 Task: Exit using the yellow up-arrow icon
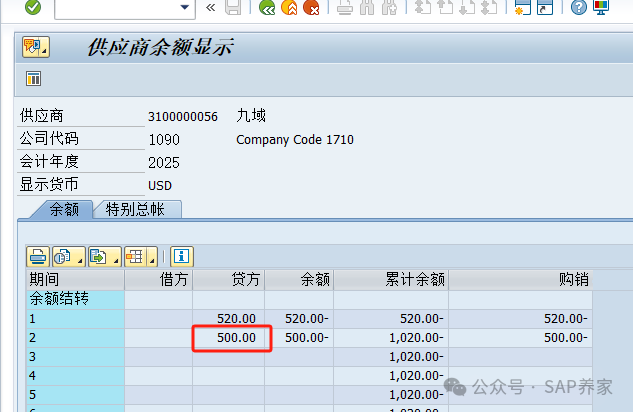[289, 7]
